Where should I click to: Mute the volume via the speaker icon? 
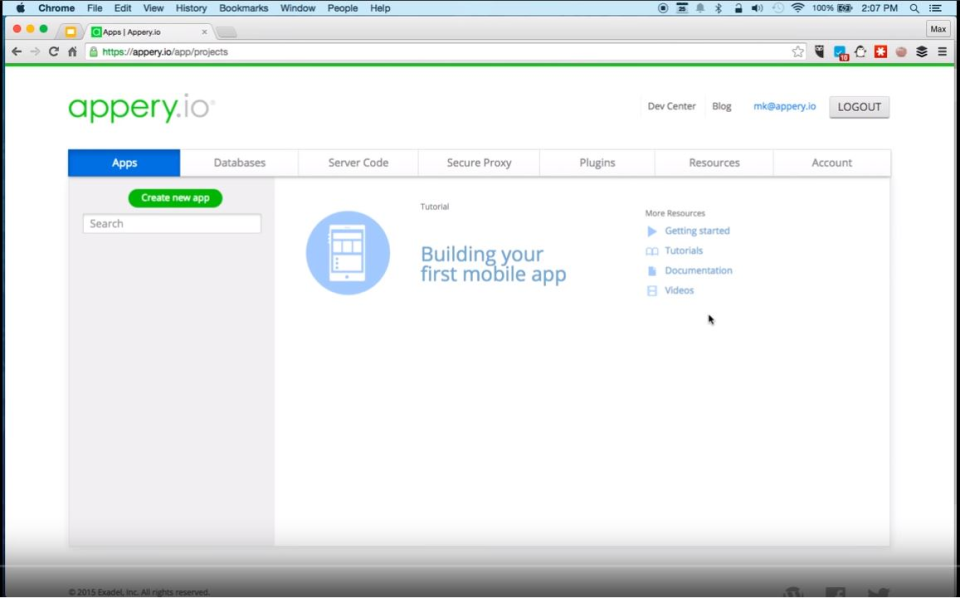coord(755,8)
